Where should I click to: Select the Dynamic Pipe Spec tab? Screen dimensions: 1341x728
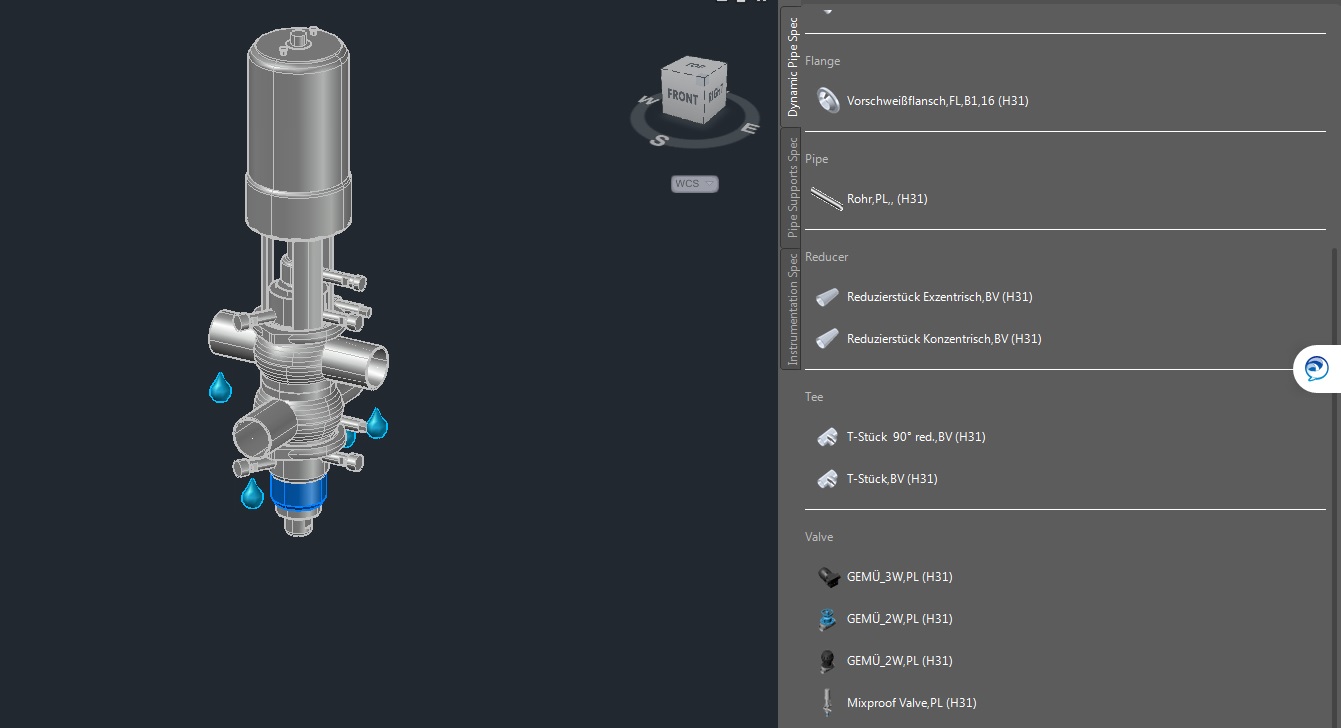tap(791, 64)
